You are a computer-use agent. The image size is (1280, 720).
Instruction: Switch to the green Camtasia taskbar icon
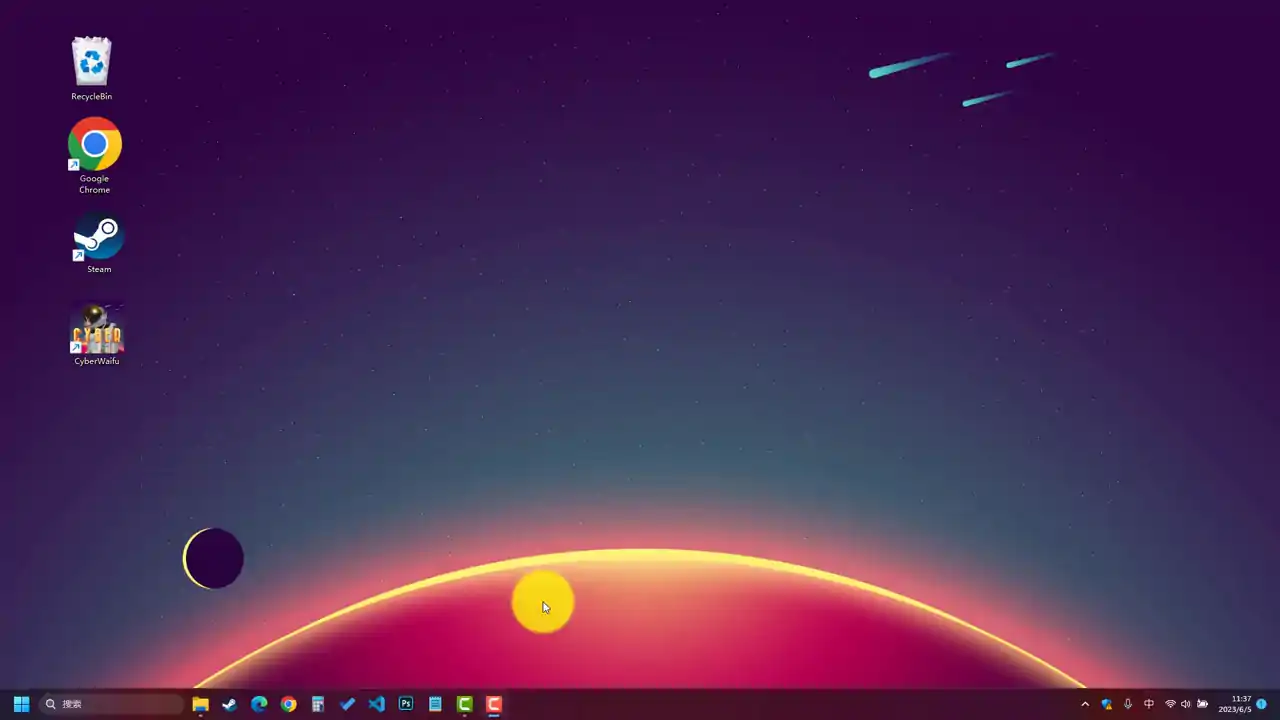[x=465, y=704]
